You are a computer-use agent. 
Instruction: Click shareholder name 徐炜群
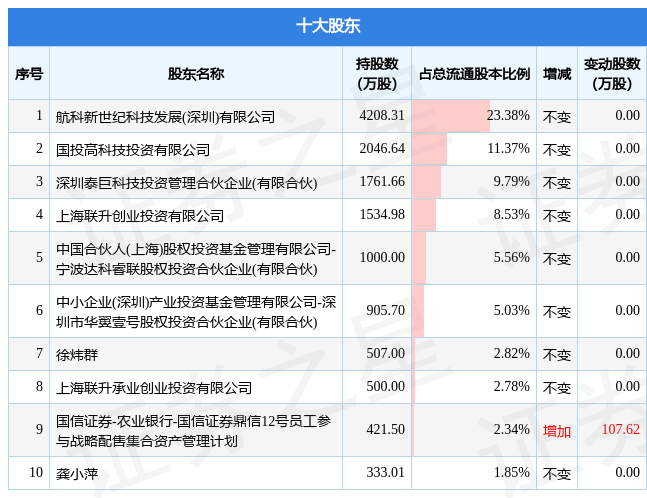(x=77, y=354)
